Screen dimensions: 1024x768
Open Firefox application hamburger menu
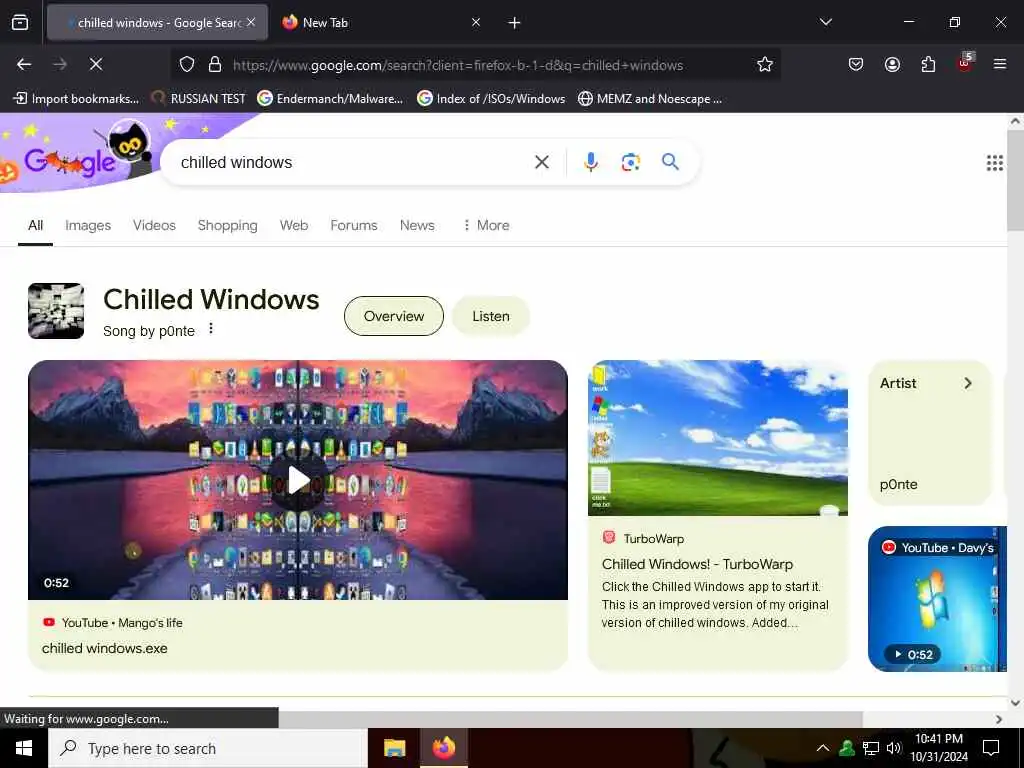1000,64
